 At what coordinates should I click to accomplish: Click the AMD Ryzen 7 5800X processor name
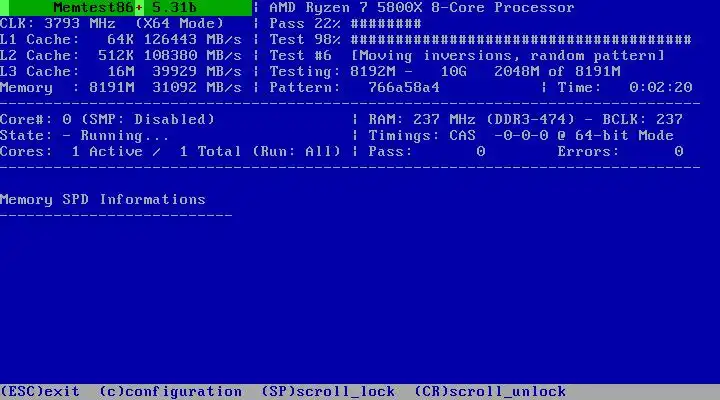click(422, 8)
